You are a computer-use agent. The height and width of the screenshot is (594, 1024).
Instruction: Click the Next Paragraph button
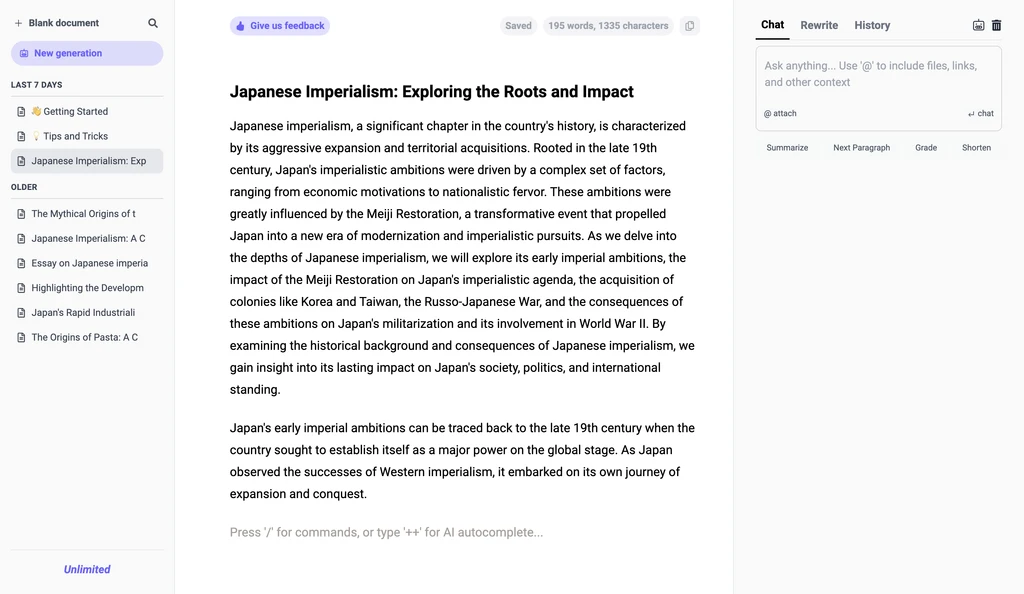(861, 148)
